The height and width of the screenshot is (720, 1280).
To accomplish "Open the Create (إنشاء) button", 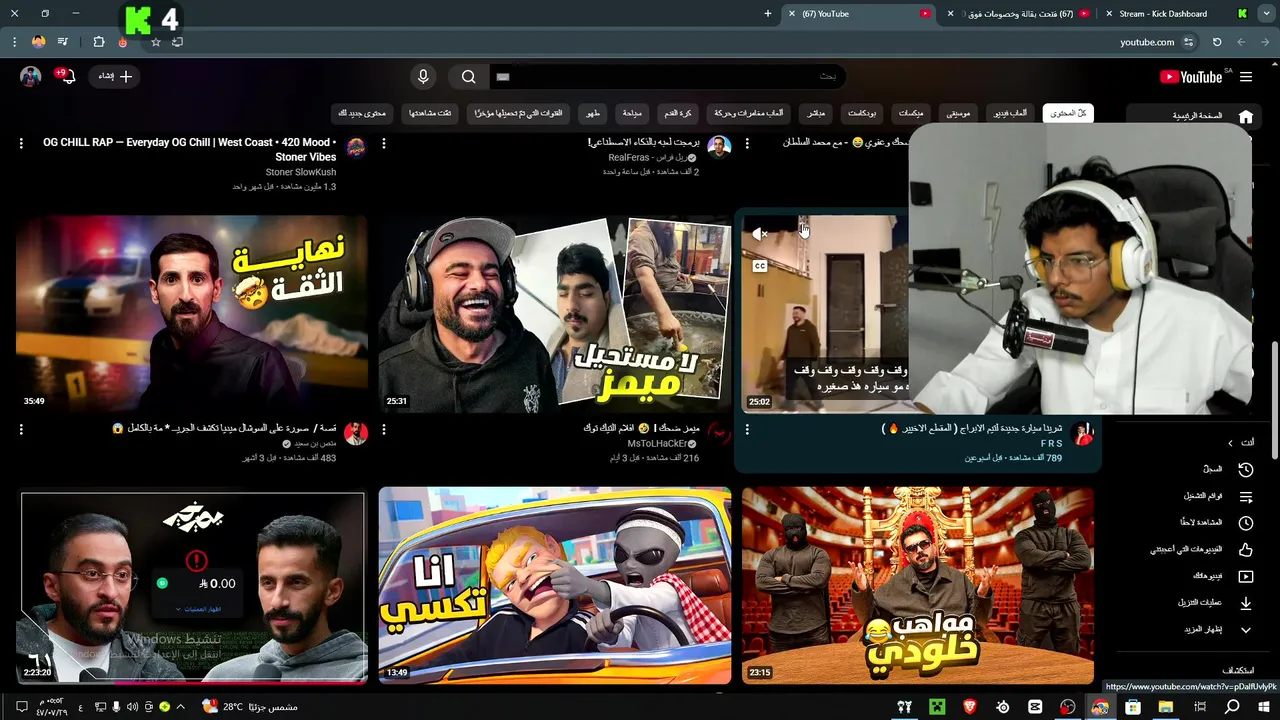I will pyautogui.click(x=115, y=76).
